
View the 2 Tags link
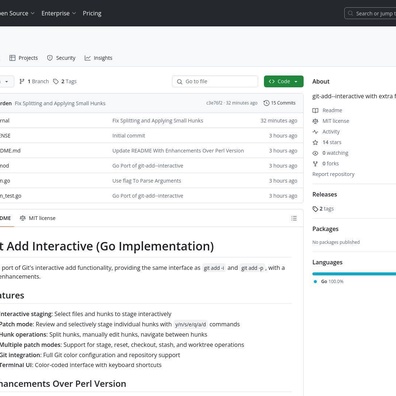coord(65,81)
